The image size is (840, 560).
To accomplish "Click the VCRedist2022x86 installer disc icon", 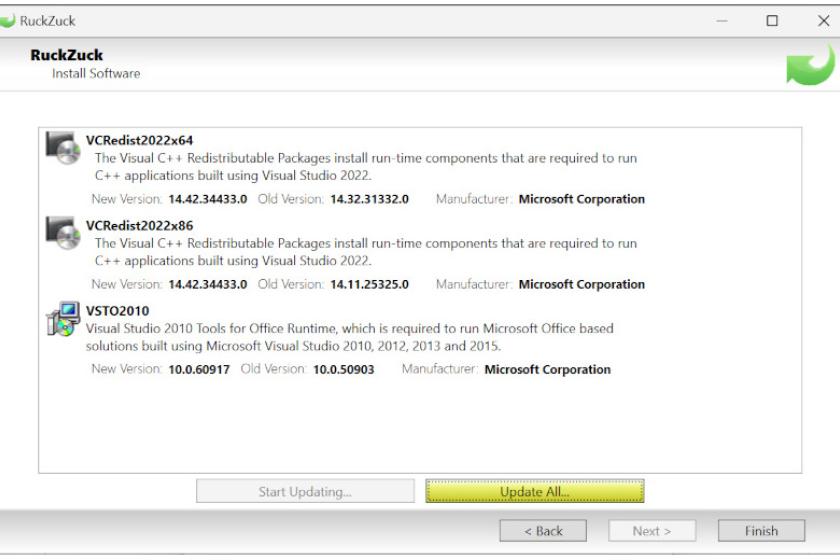I will 63,233.
